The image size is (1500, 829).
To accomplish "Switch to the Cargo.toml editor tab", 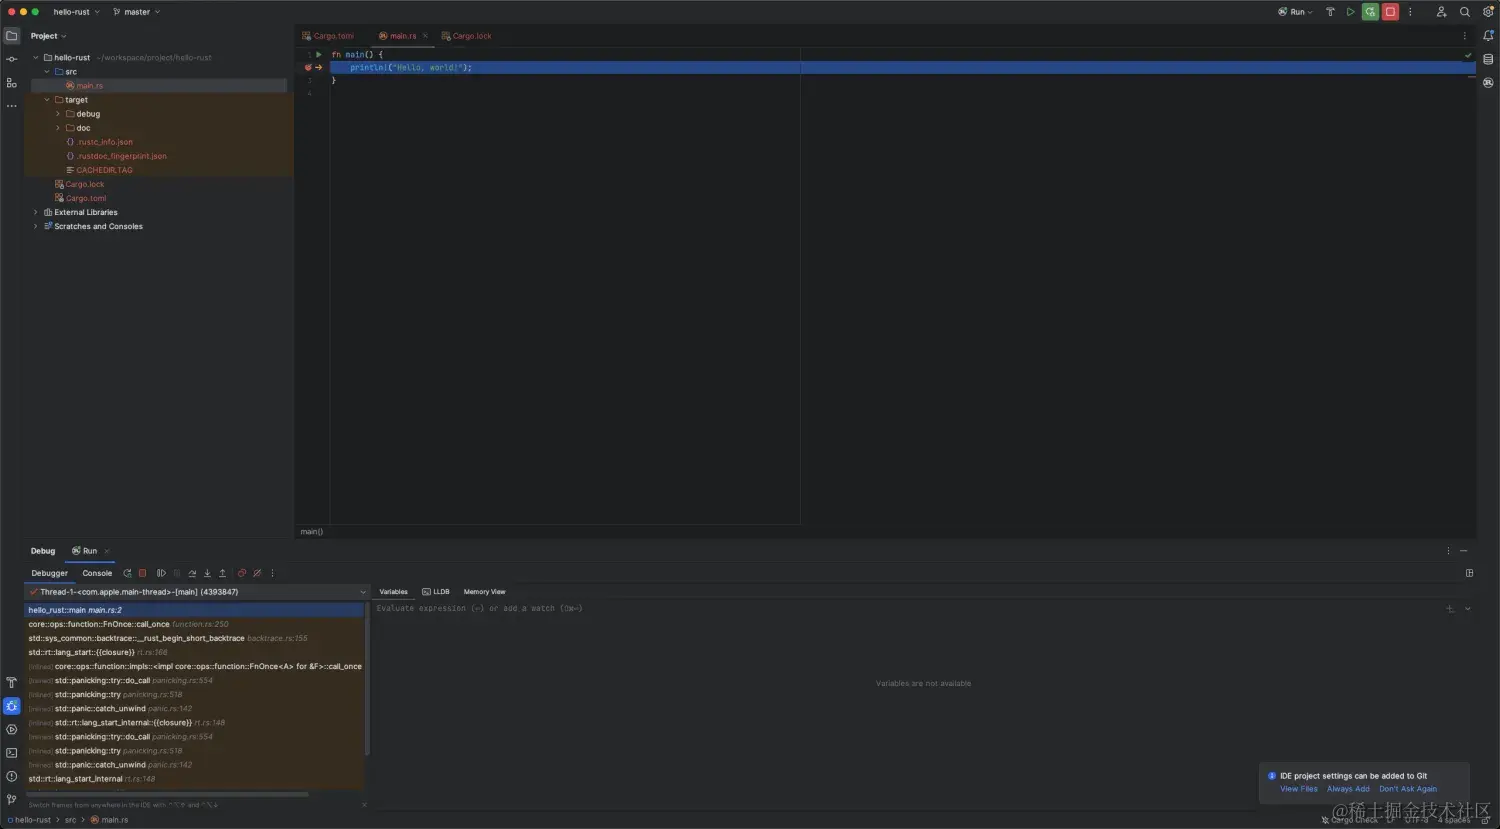I will coord(328,36).
